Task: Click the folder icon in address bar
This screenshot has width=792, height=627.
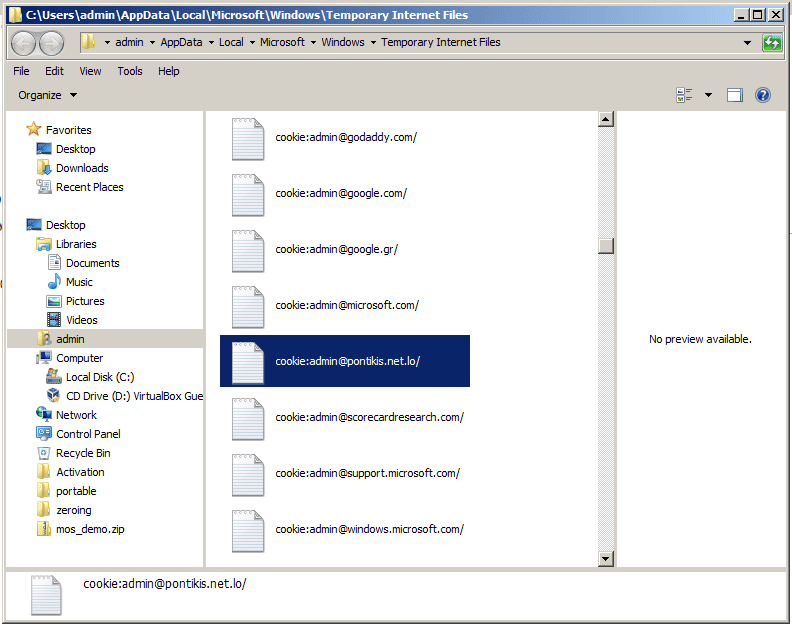Action: click(x=89, y=42)
